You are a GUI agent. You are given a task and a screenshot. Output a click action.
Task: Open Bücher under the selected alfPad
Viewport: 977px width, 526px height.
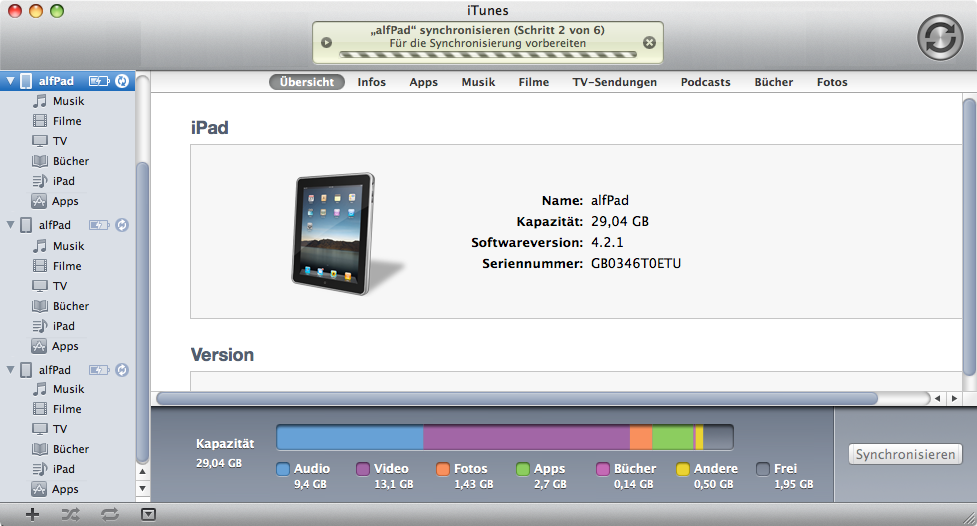60,161
